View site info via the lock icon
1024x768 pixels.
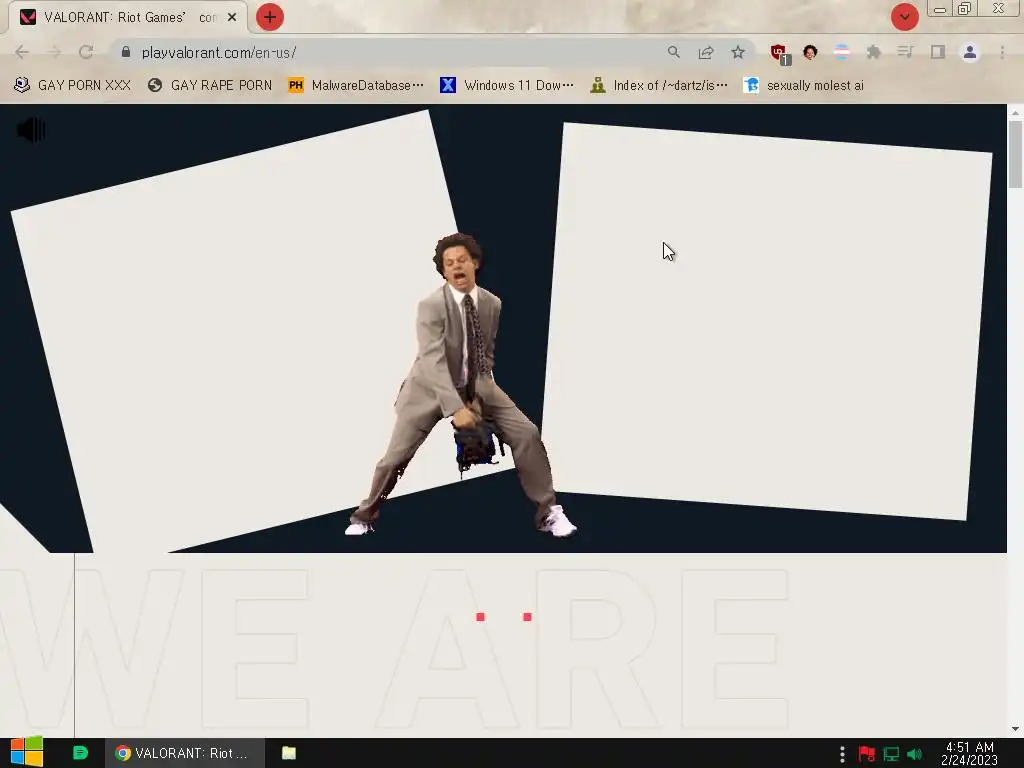tap(126, 52)
